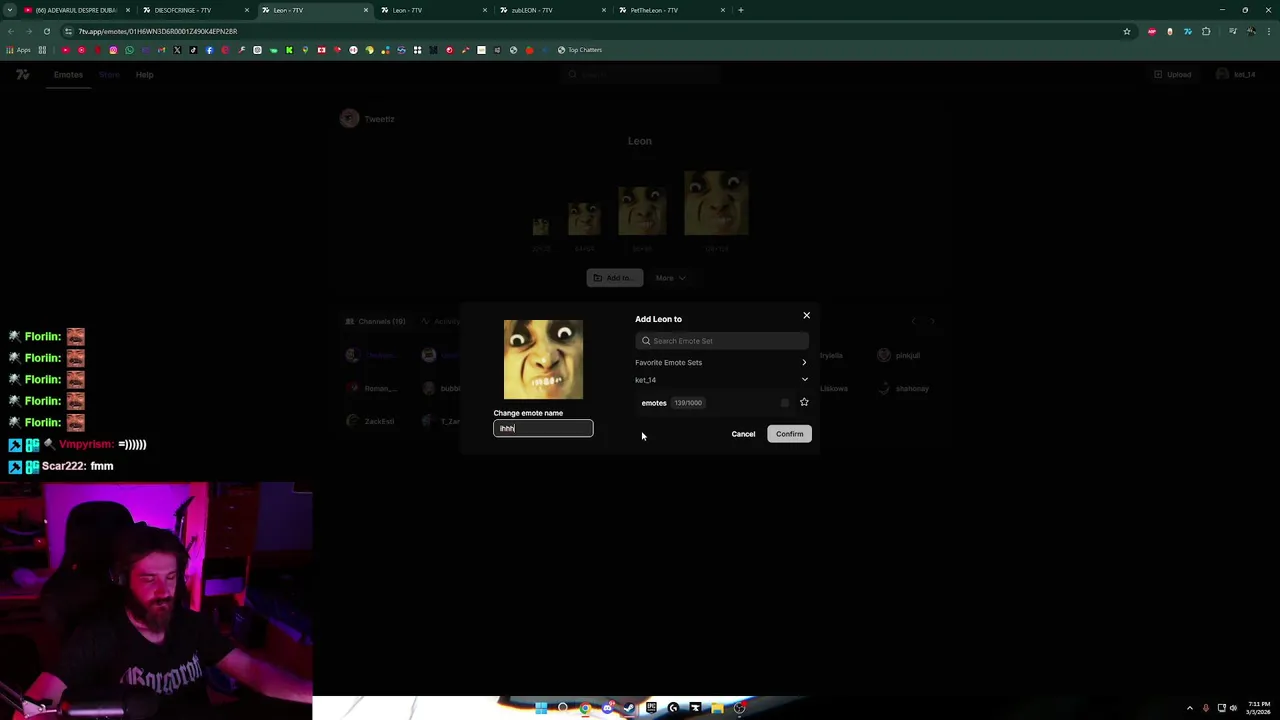Open the Facebook bookmark

point(209,50)
